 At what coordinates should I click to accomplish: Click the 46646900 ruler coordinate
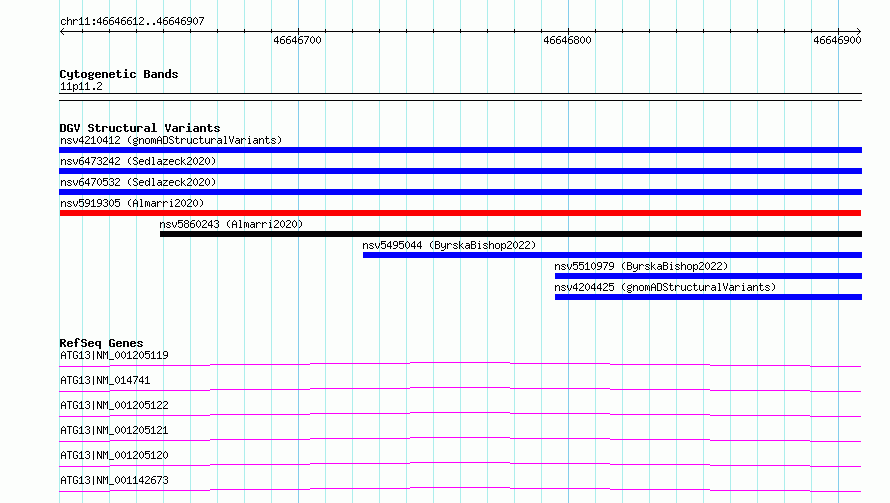837,40
